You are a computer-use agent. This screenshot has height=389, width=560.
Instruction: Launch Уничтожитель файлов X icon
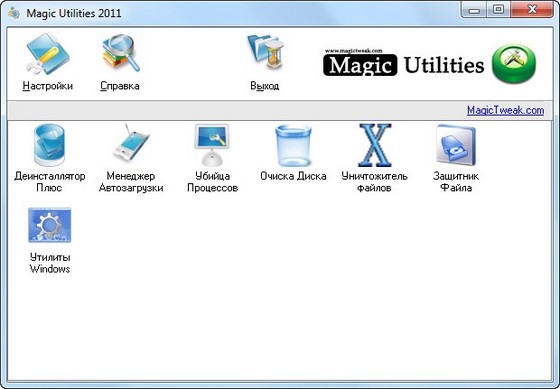click(375, 145)
